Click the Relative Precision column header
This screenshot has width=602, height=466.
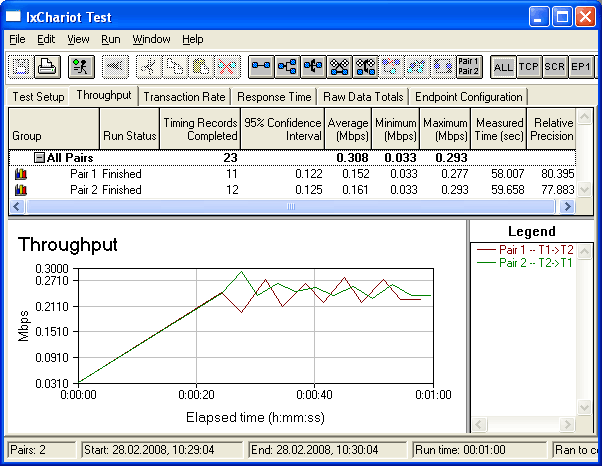click(x=551, y=129)
